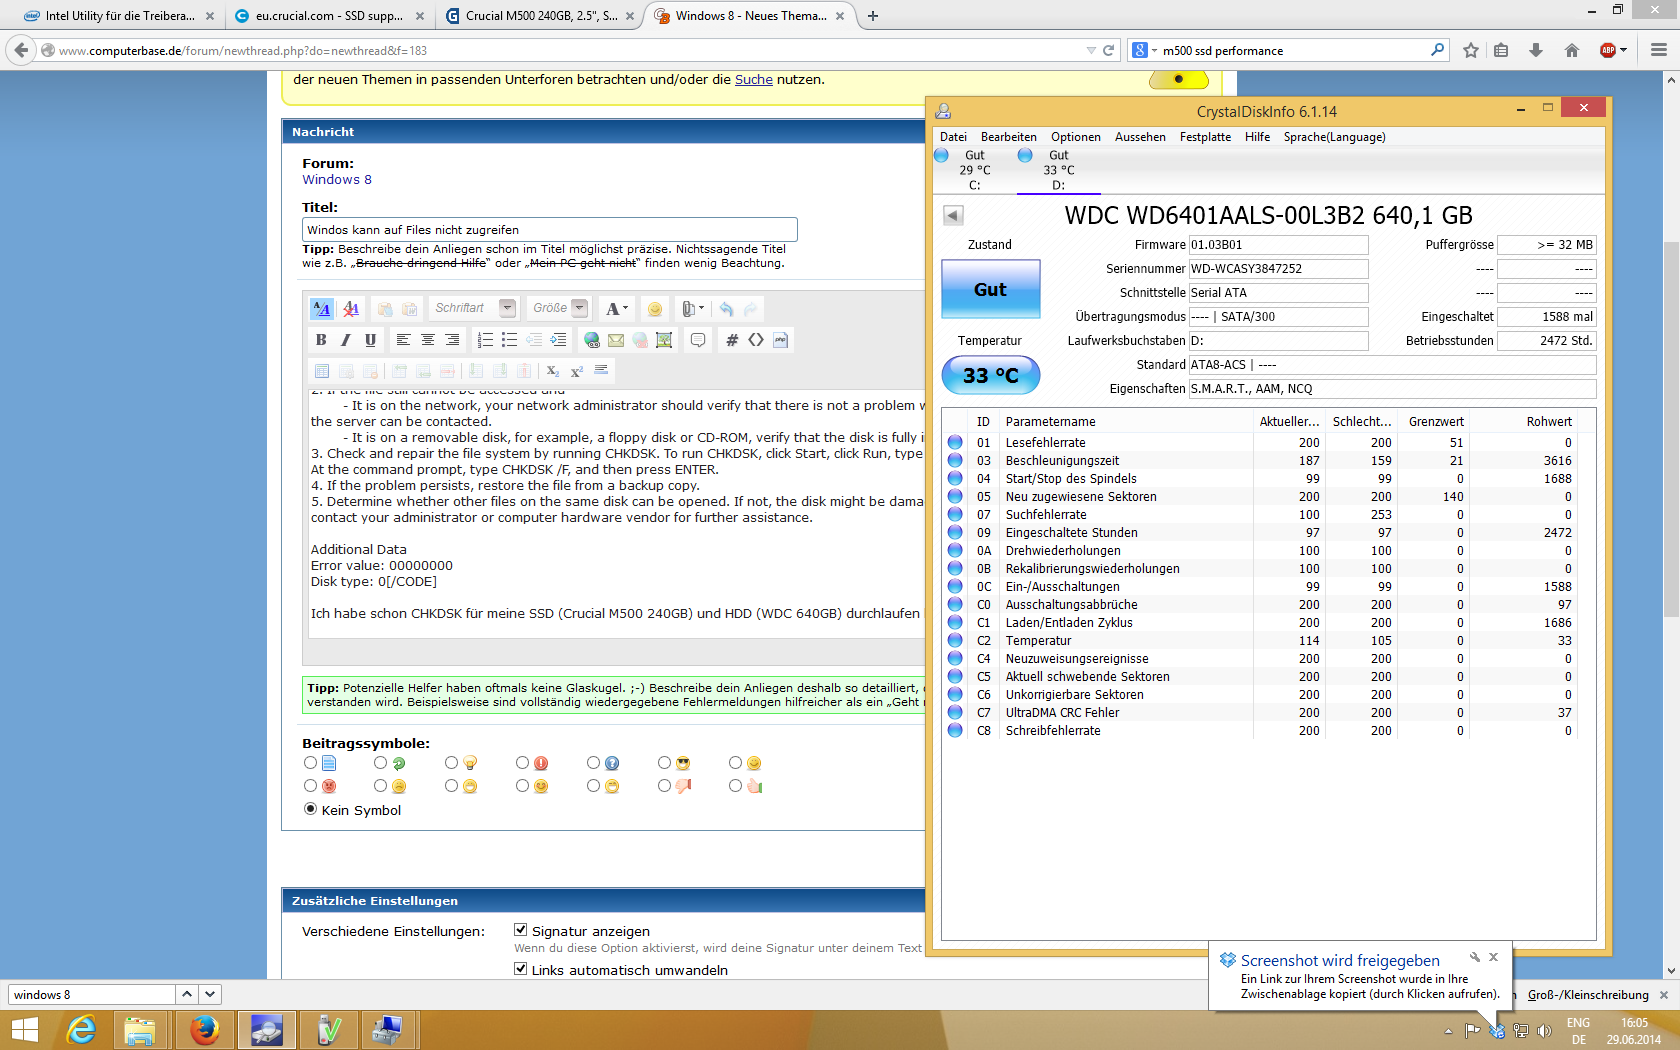Open the Windows Start button
1680x1050 pixels.
pyautogui.click(x=24, y=1030)
